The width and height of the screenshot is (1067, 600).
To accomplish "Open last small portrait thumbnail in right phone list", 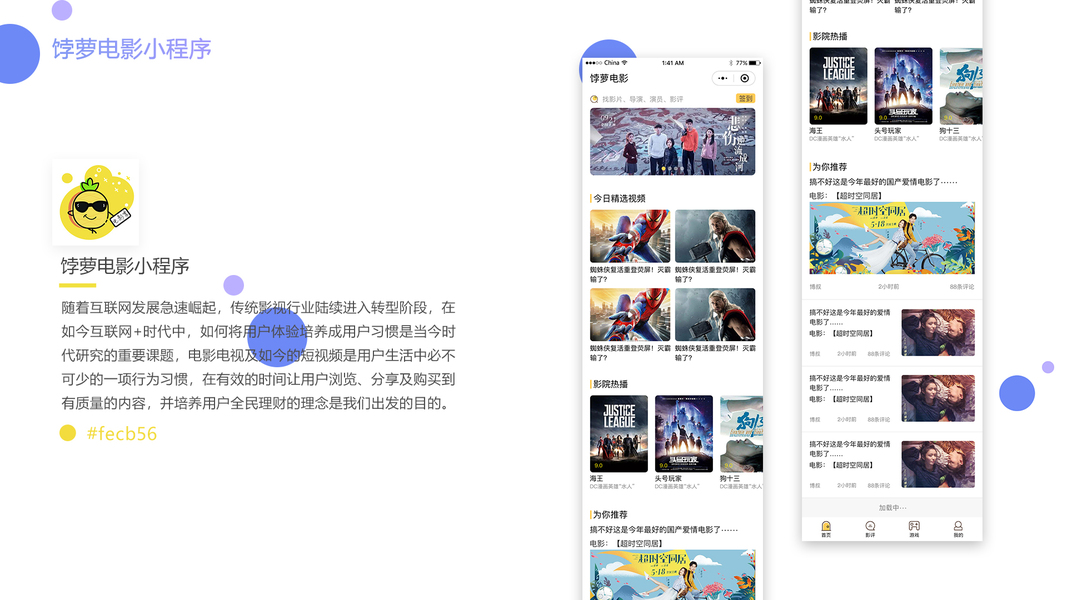I will click(938, 464).
